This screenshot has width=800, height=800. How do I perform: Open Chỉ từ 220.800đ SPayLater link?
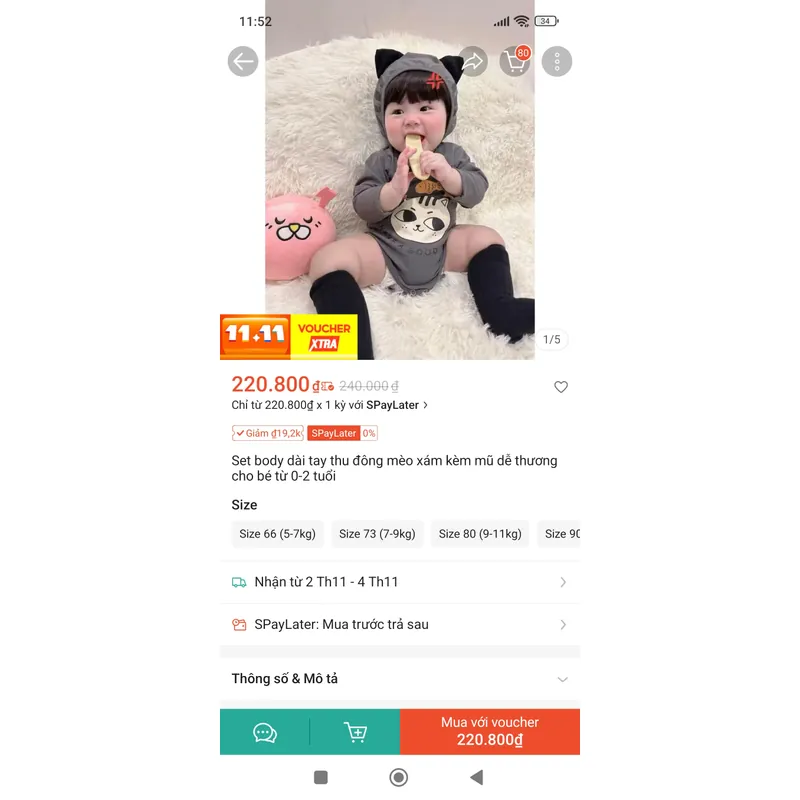(330, 405)
